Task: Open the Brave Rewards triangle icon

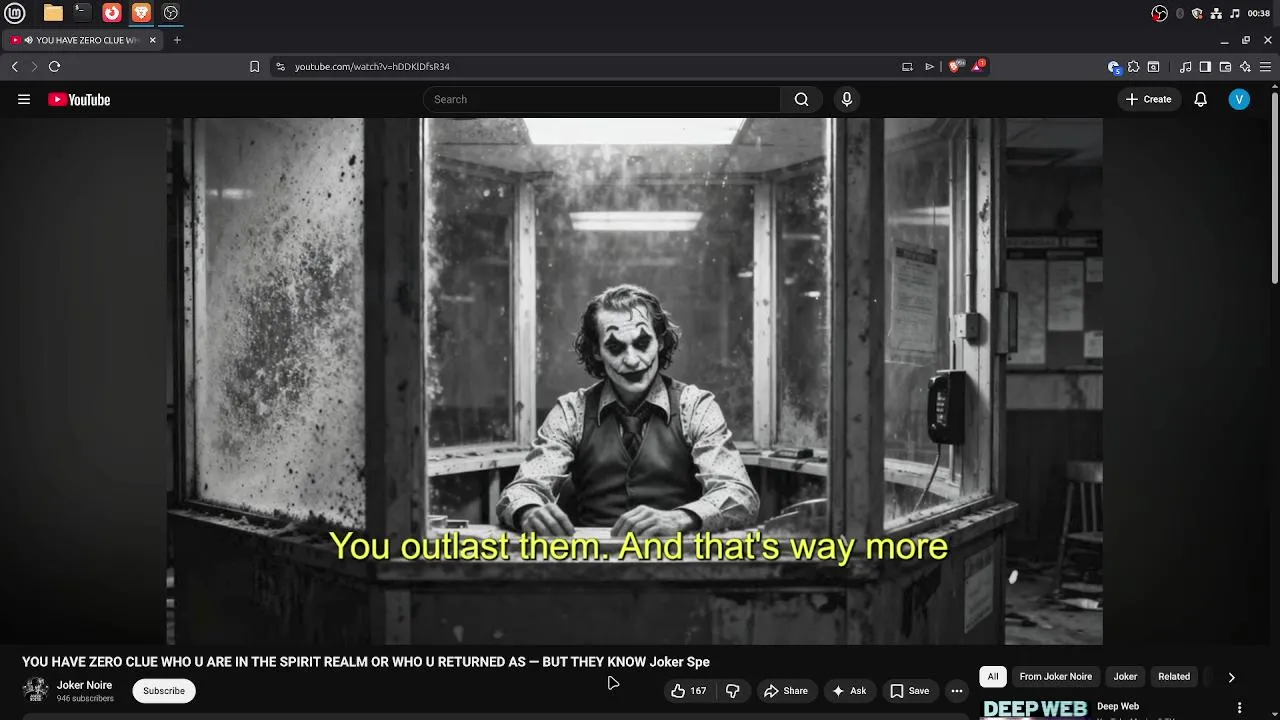Action: pos(978,66)
